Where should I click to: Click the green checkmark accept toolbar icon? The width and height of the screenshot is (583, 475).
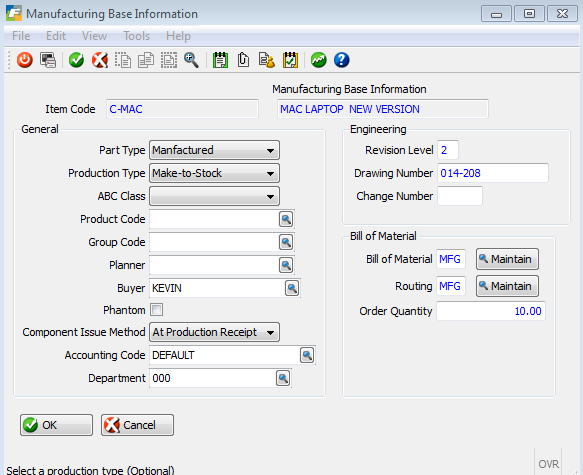77,60
